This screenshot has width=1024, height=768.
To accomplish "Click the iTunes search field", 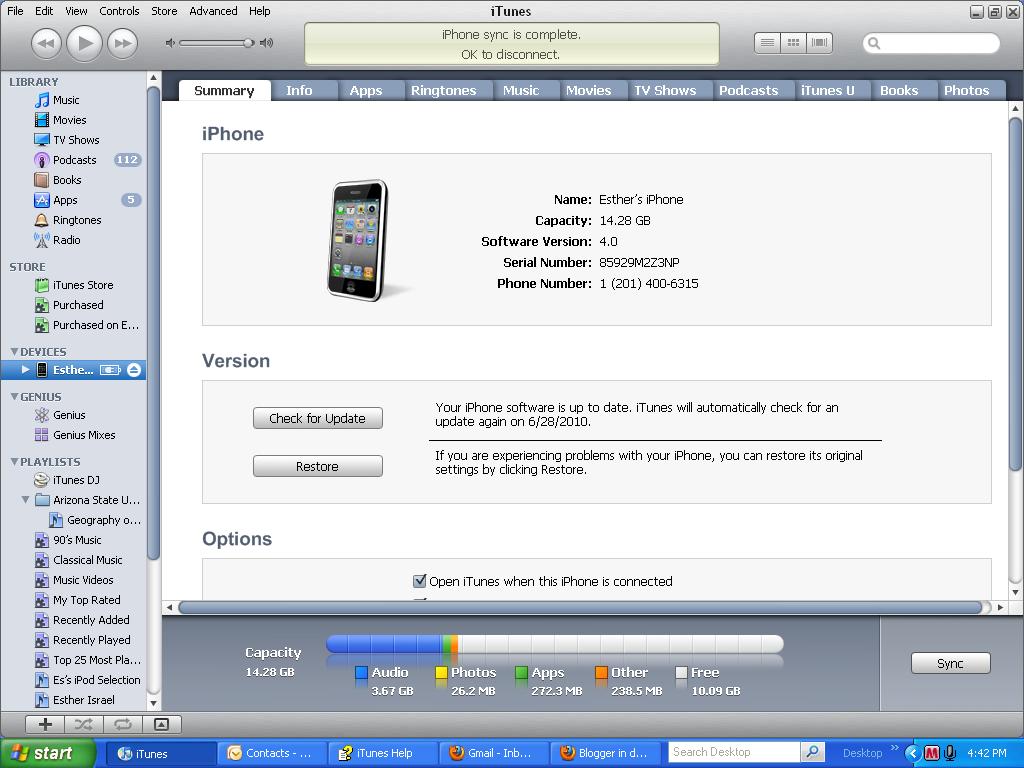I will (931, 43).
